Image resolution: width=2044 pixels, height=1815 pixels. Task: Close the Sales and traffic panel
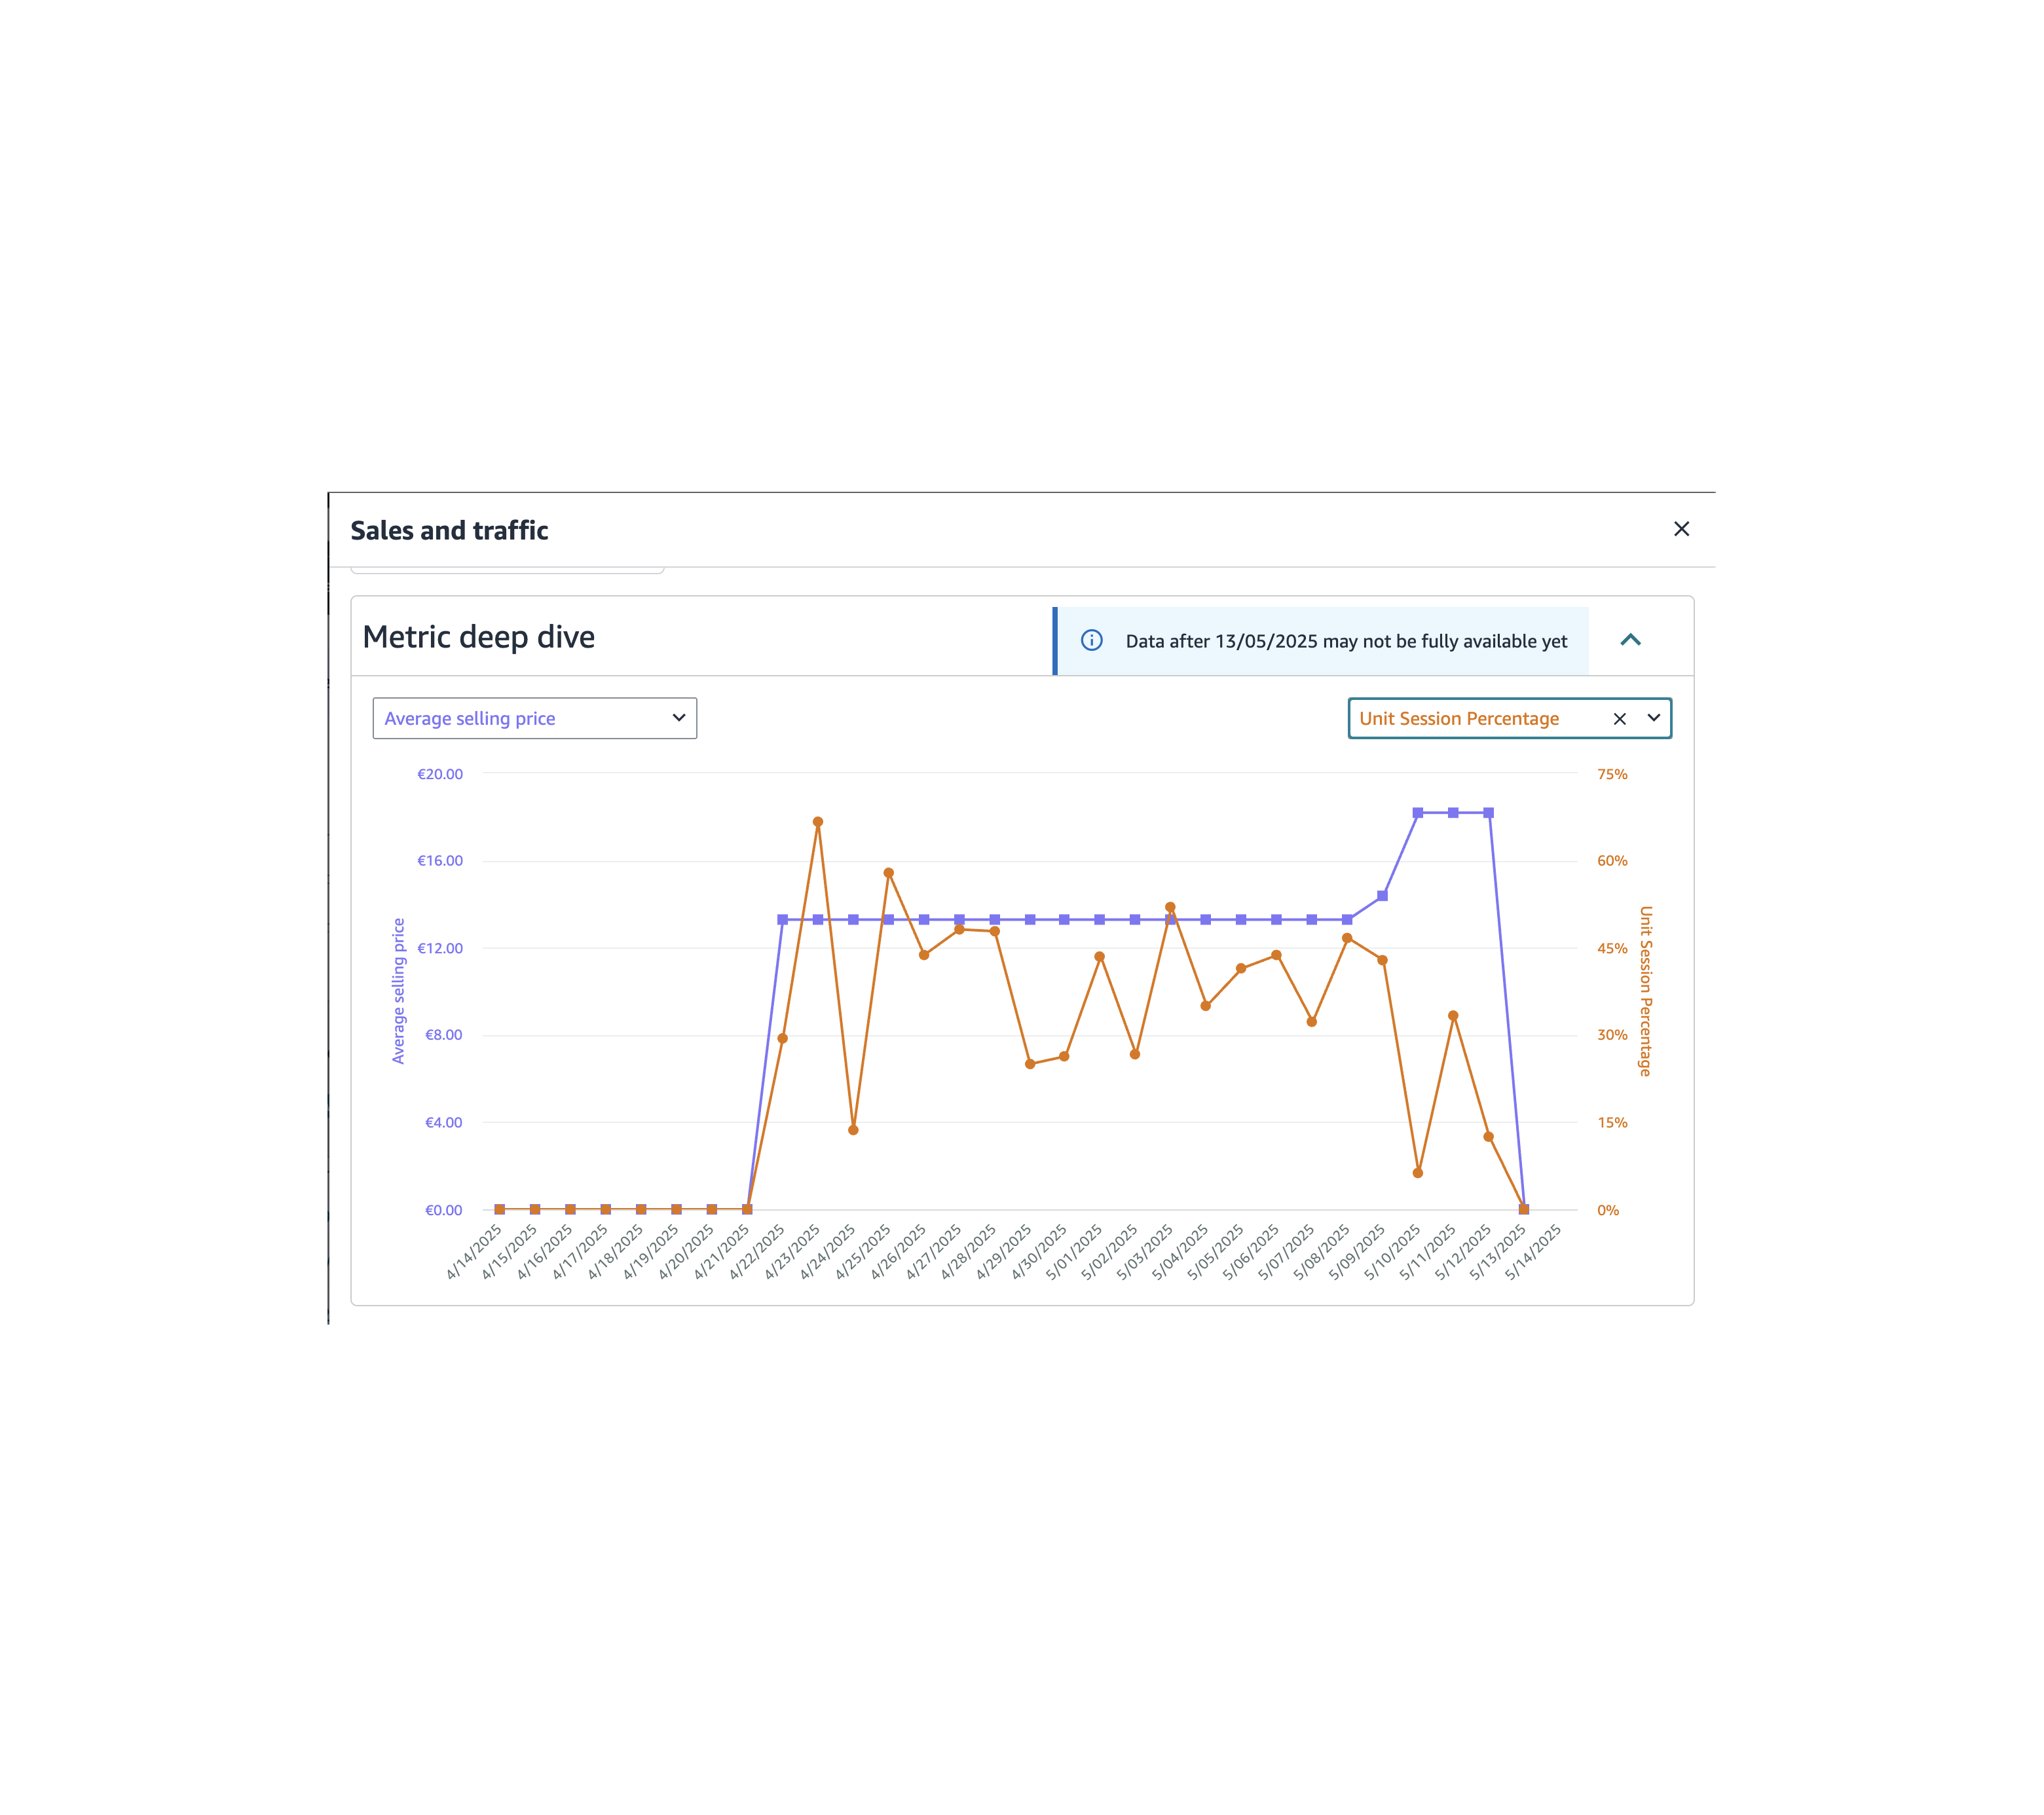pos(1681,529)
